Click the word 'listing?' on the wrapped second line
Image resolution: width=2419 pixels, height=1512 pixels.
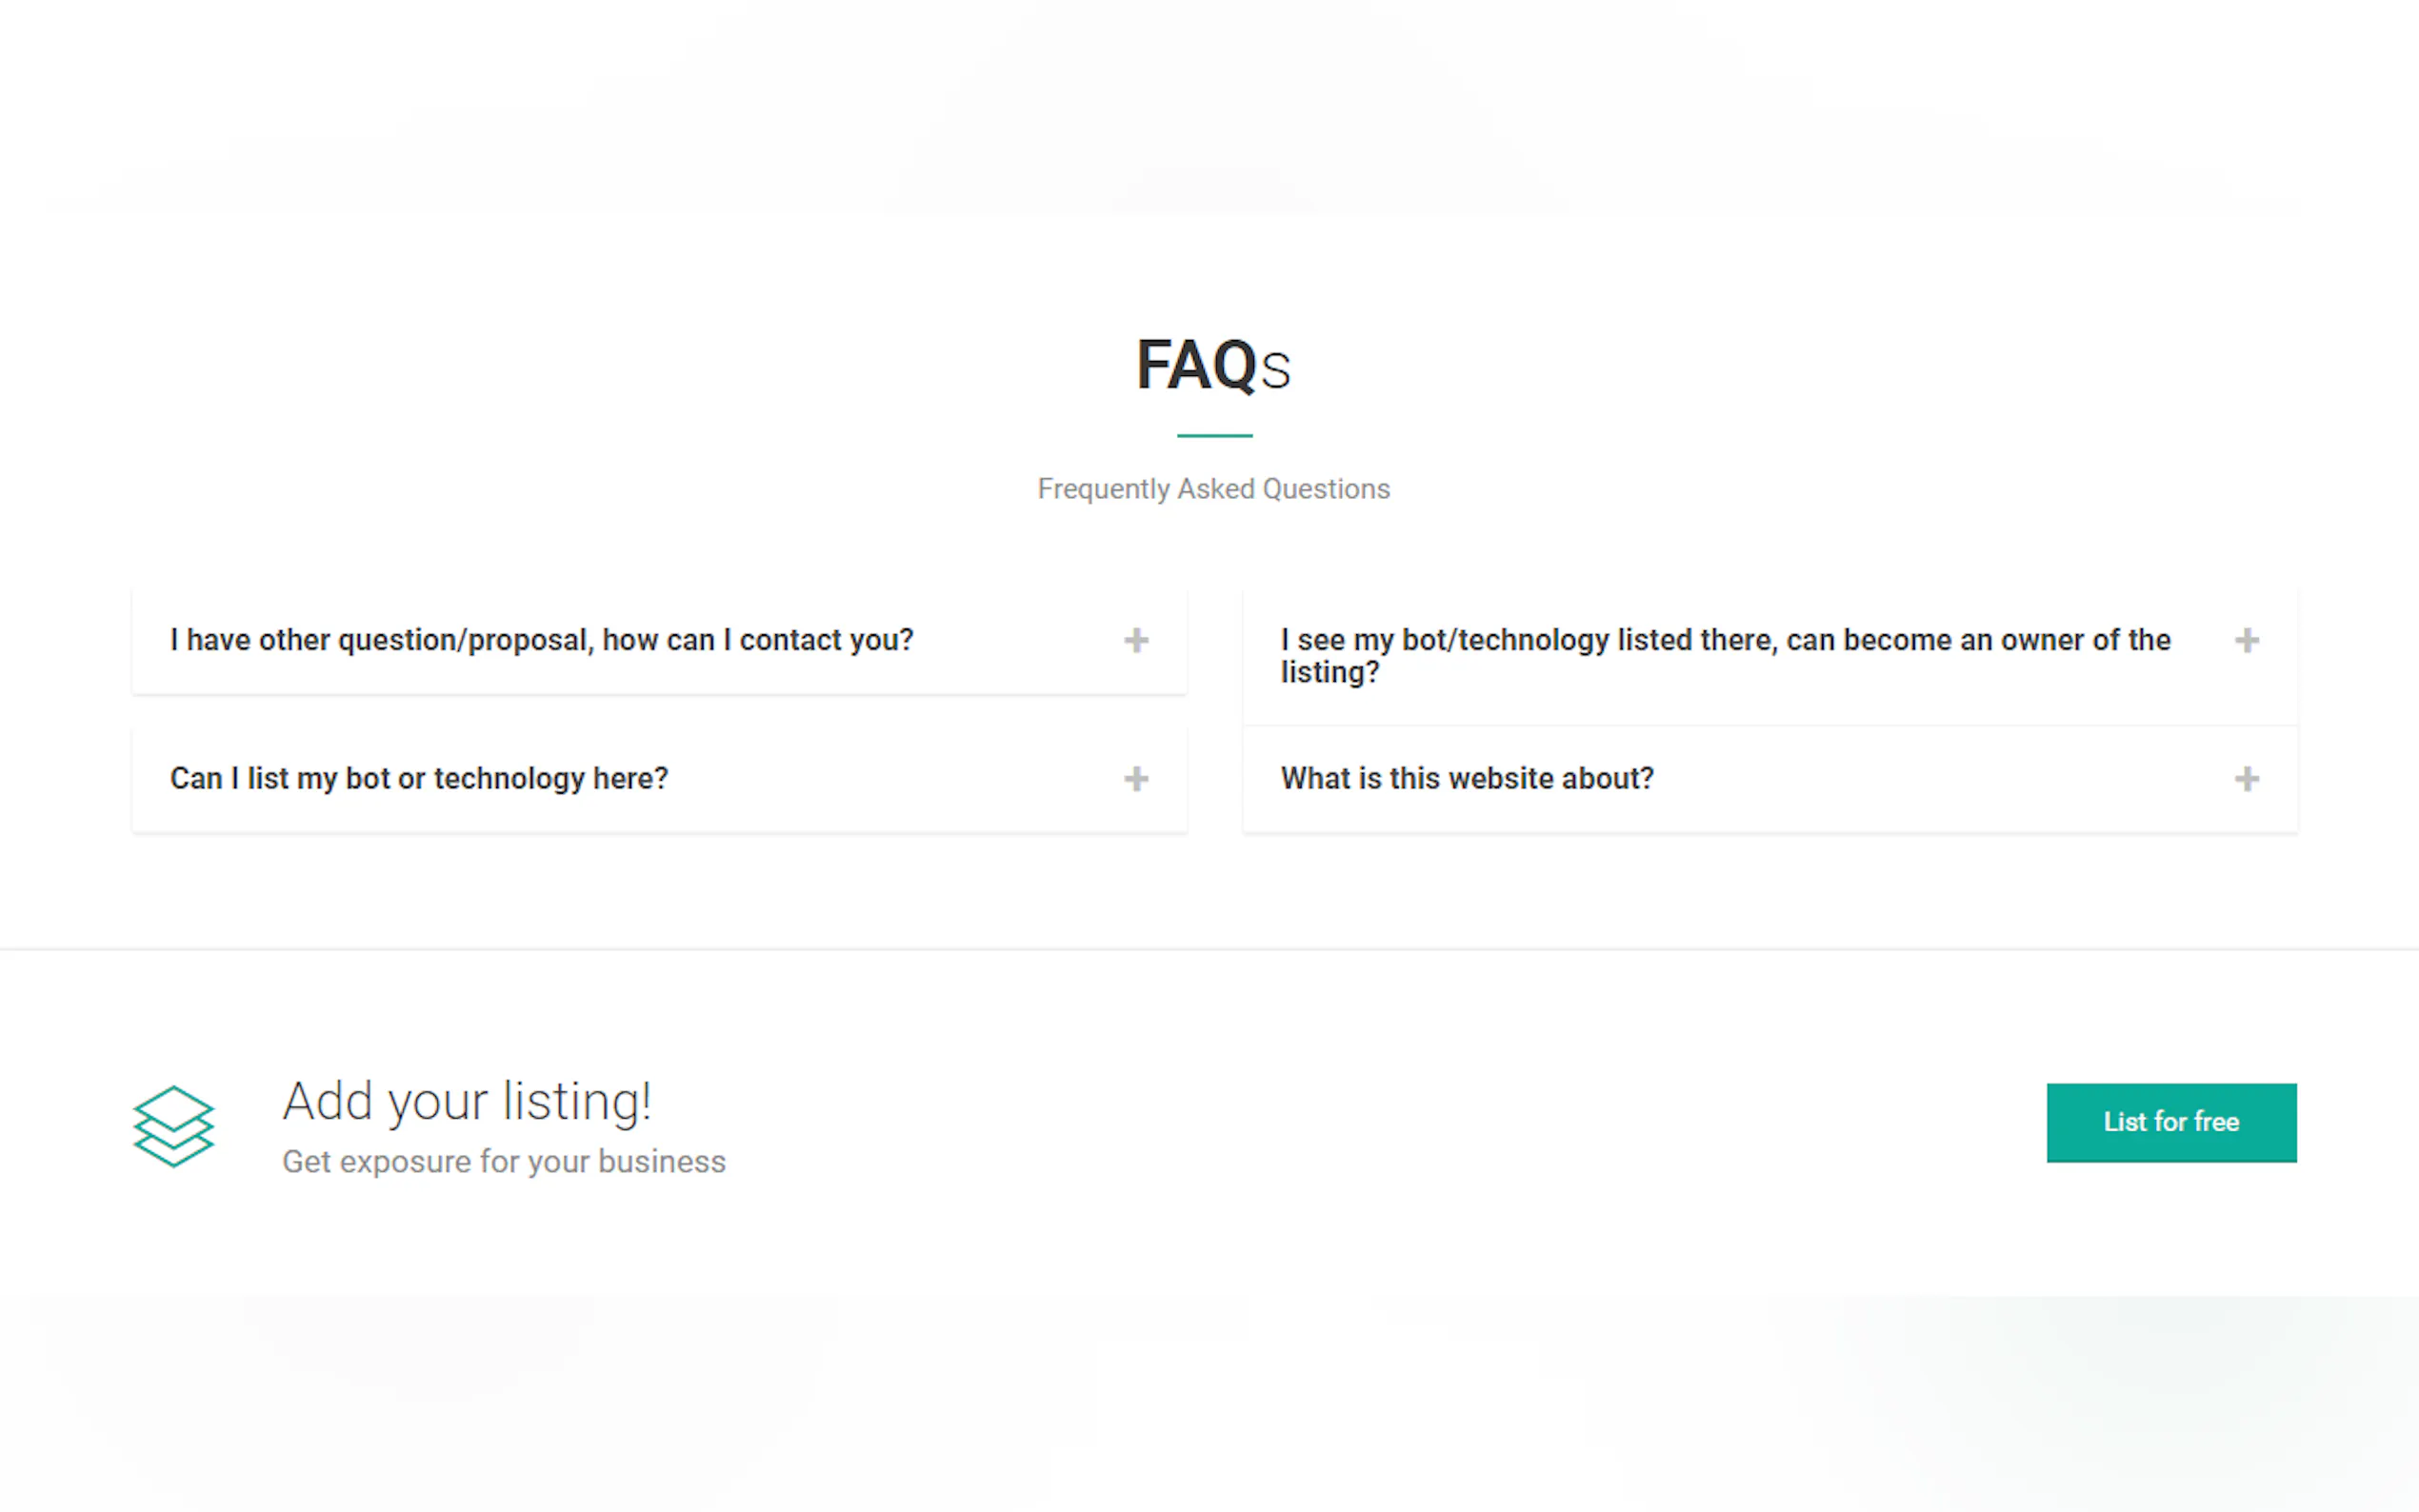(1329, 673)
